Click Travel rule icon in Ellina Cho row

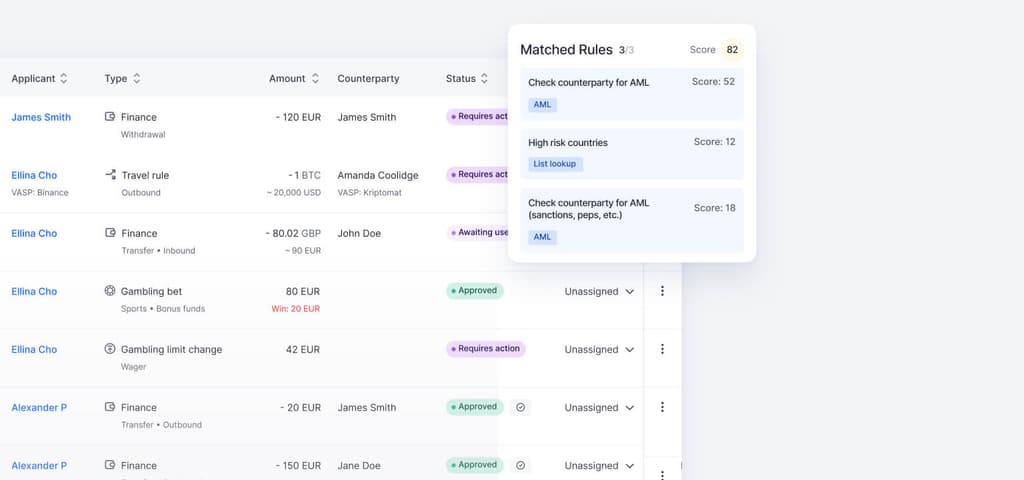coord(110,175)
